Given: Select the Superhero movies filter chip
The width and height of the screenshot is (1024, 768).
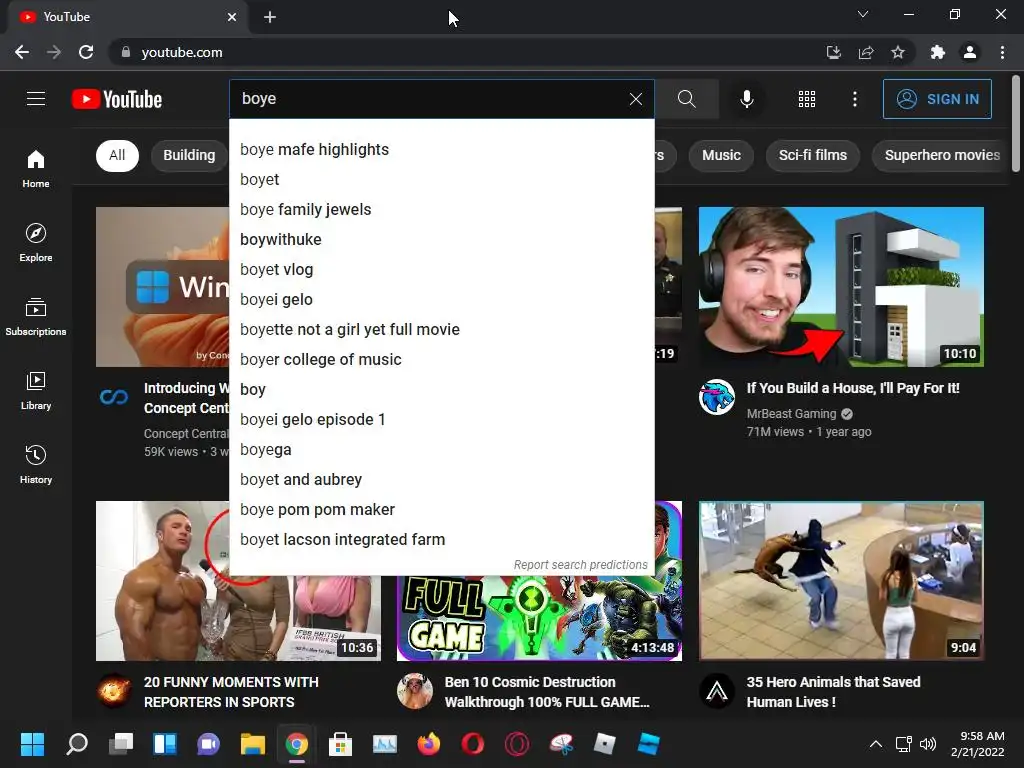Looking at the screenshot, I should [x=942, y=155].
